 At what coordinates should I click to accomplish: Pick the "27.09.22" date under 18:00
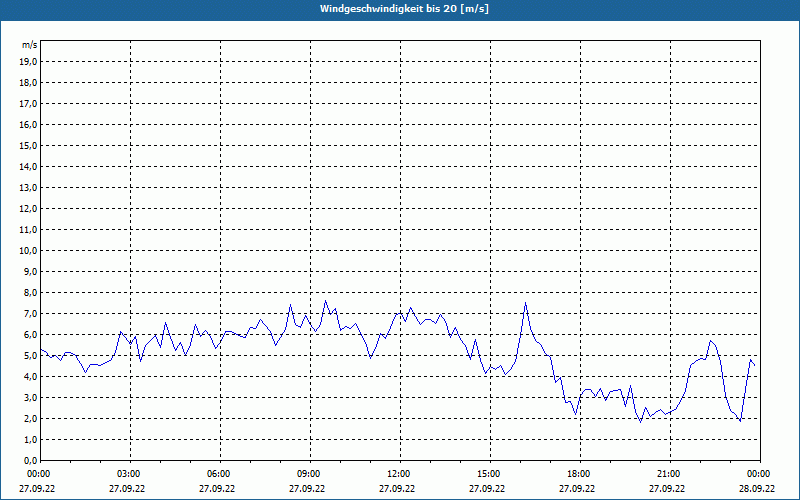(577, 488)
